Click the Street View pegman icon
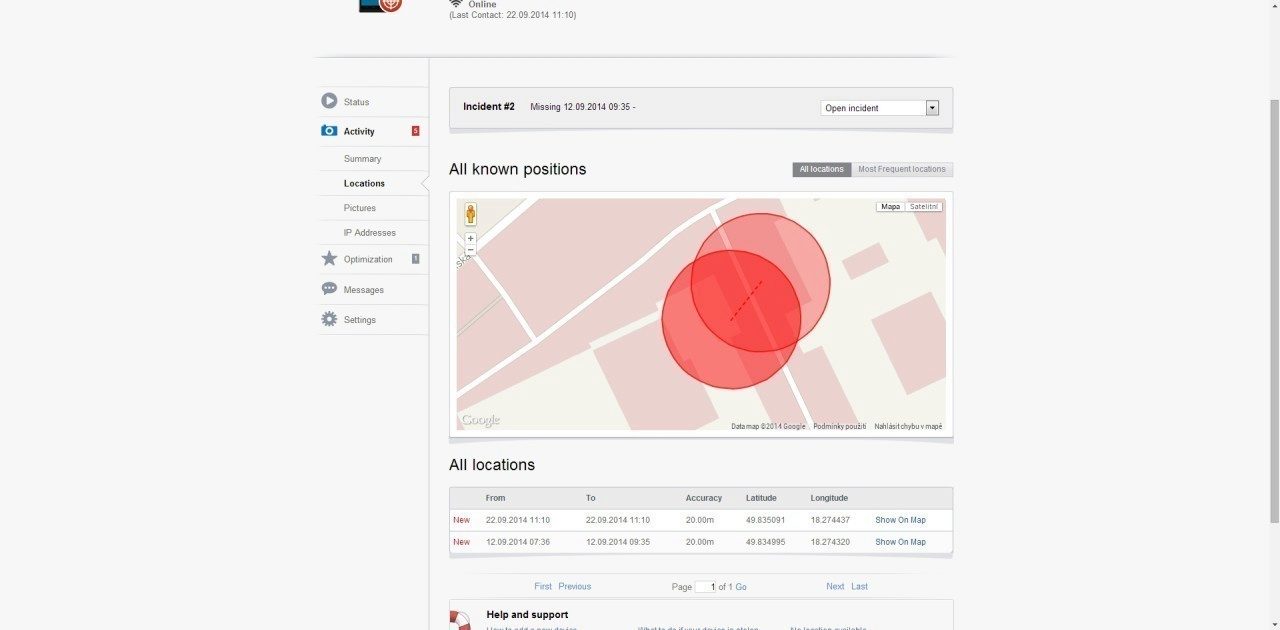The width and height of the screenshot is (1280, 630). pos(470,214)
